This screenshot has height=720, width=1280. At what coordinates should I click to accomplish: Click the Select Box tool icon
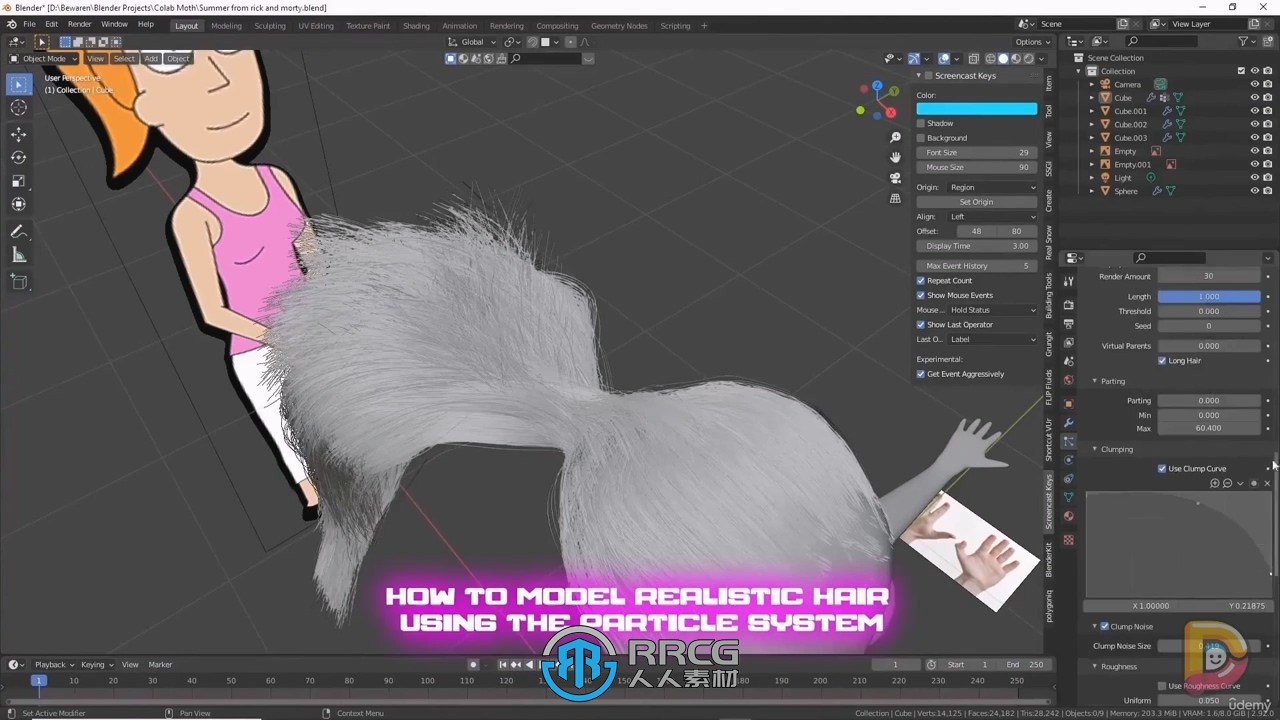tap(19, 85)
